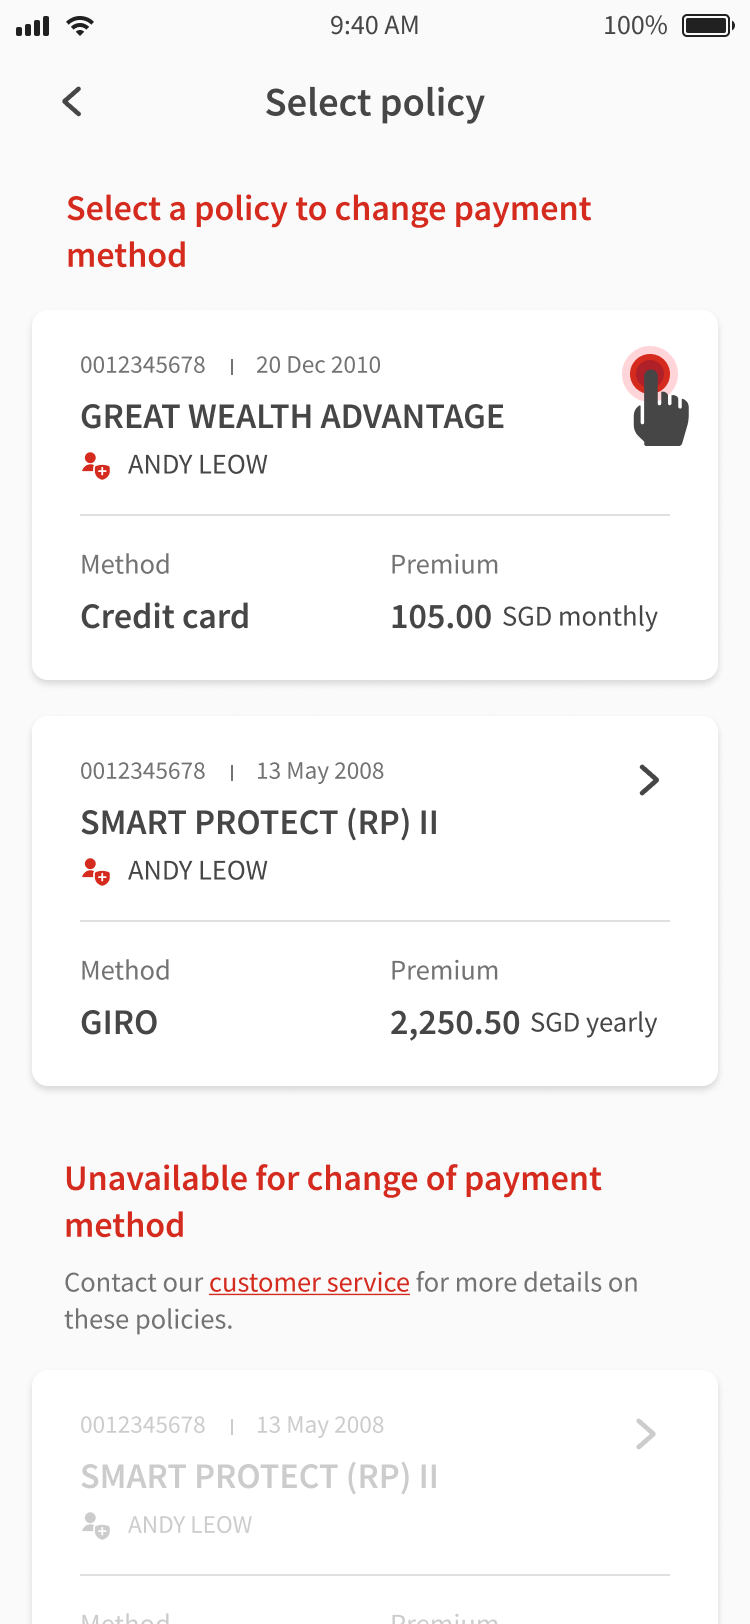Tap the Select policy page title
Image resolution: width=750 pixels, height=1624 pixels.
click(375, 103)
